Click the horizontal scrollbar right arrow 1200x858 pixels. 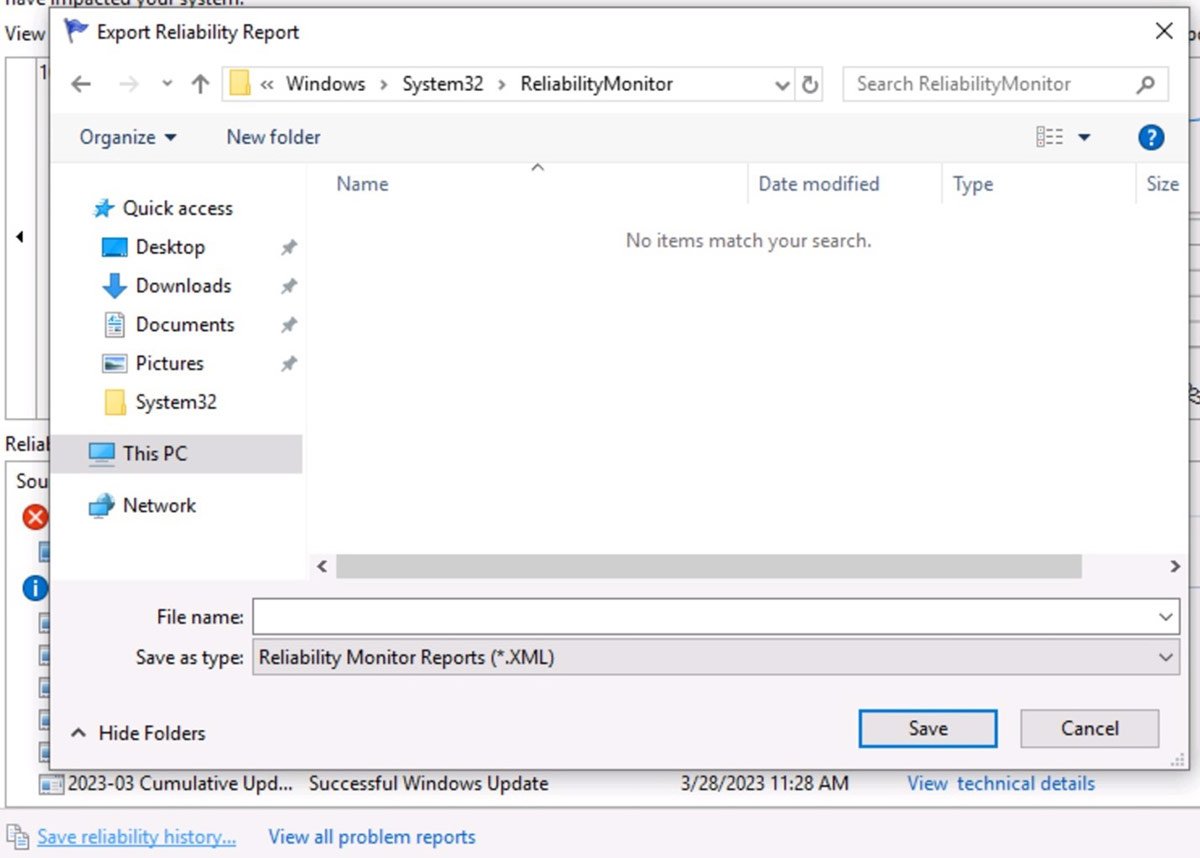click(1175, 566)
